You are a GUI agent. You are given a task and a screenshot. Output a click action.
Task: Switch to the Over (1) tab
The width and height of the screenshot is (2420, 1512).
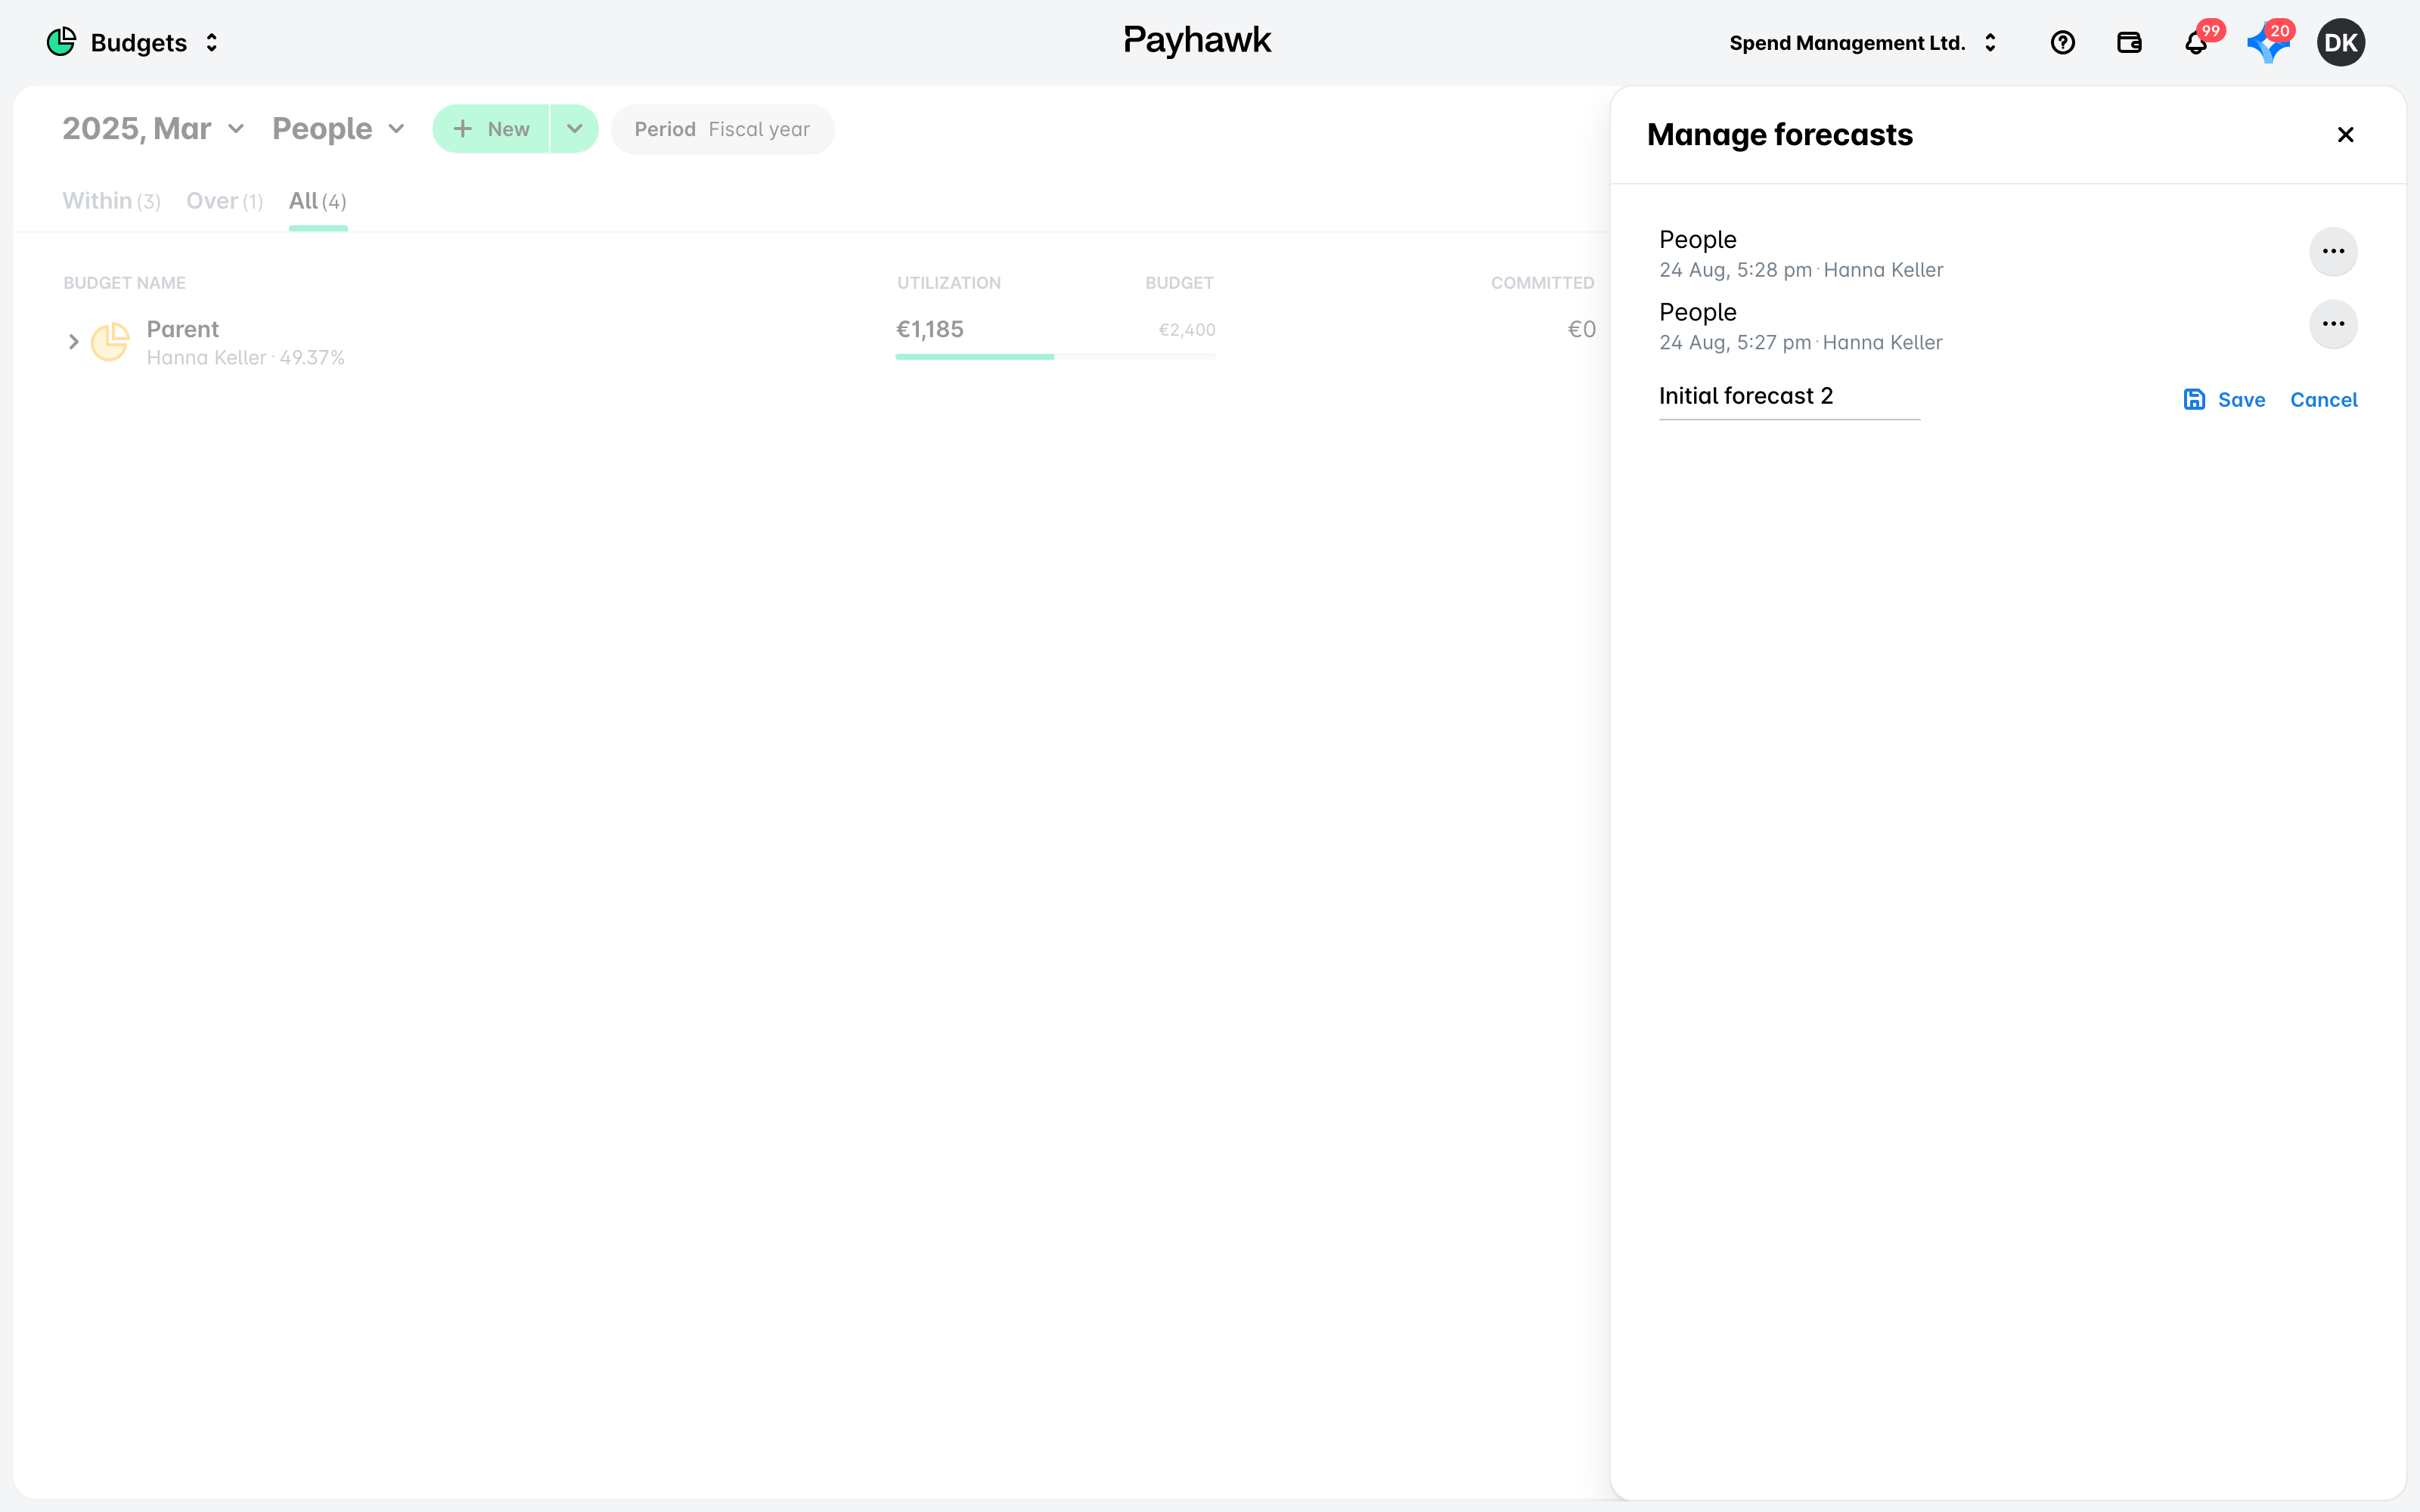[224, 201]
